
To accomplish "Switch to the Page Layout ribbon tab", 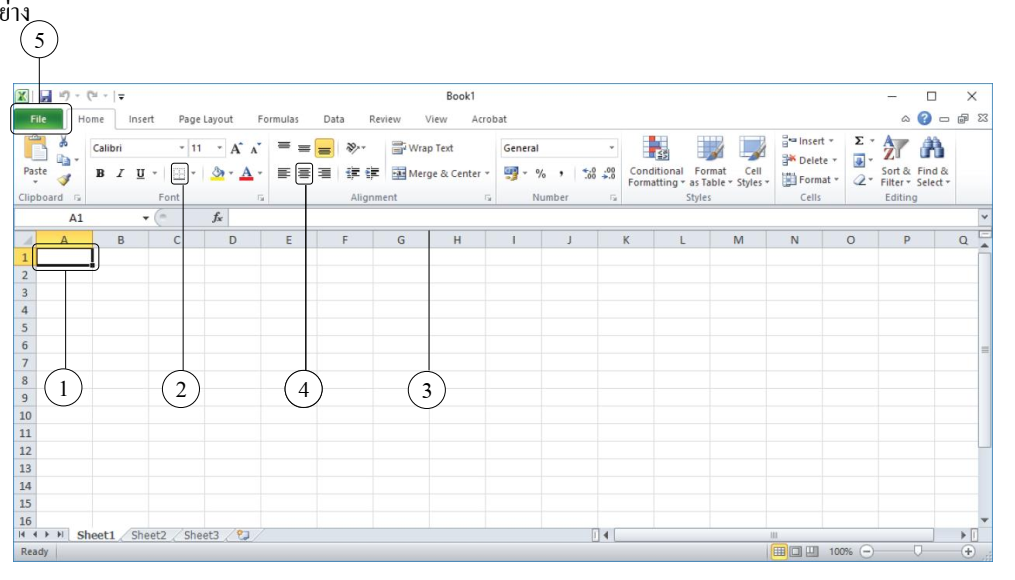I will click(x=205, y=119).
